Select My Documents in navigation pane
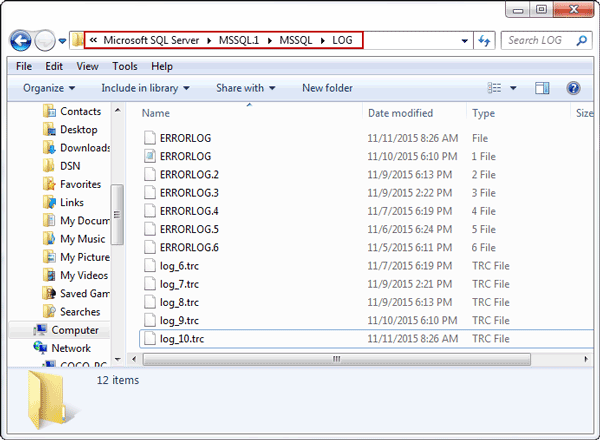 point(77,221)
